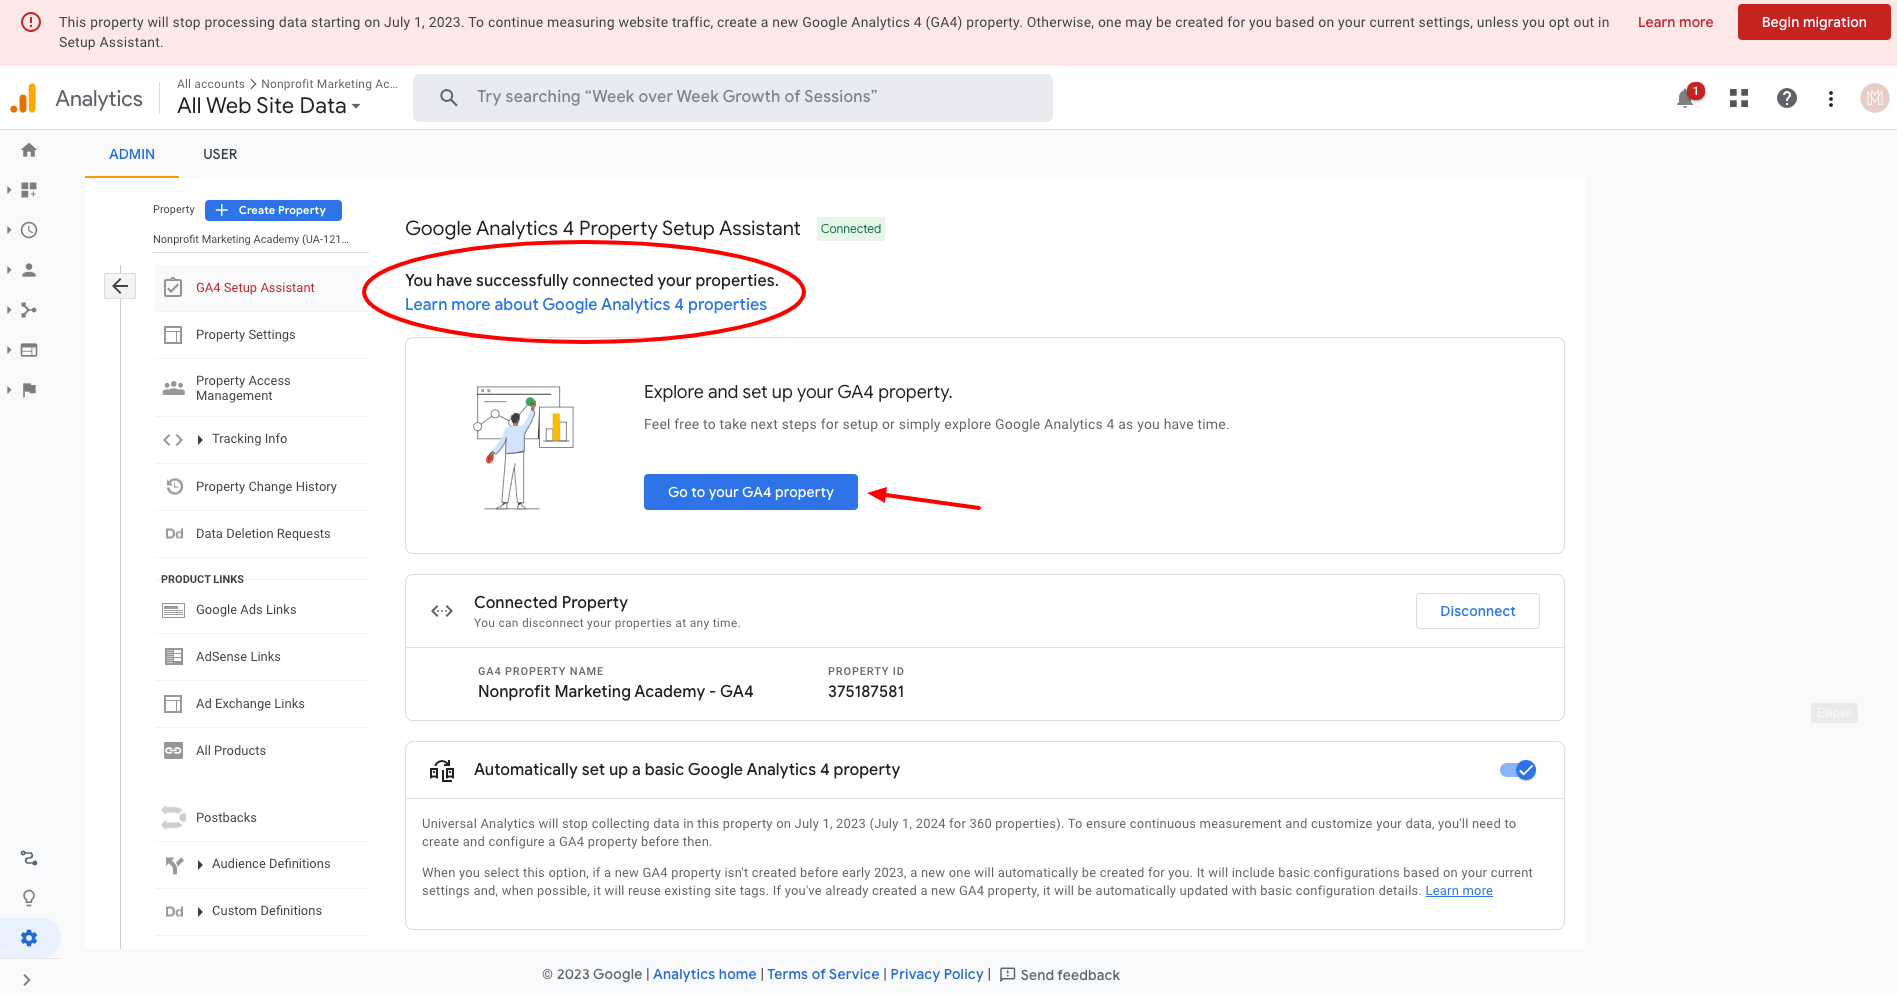Open Attribution icon in sidebar
The width and height of the screenshot is (1897, 993).
click(x=29, y=858)
